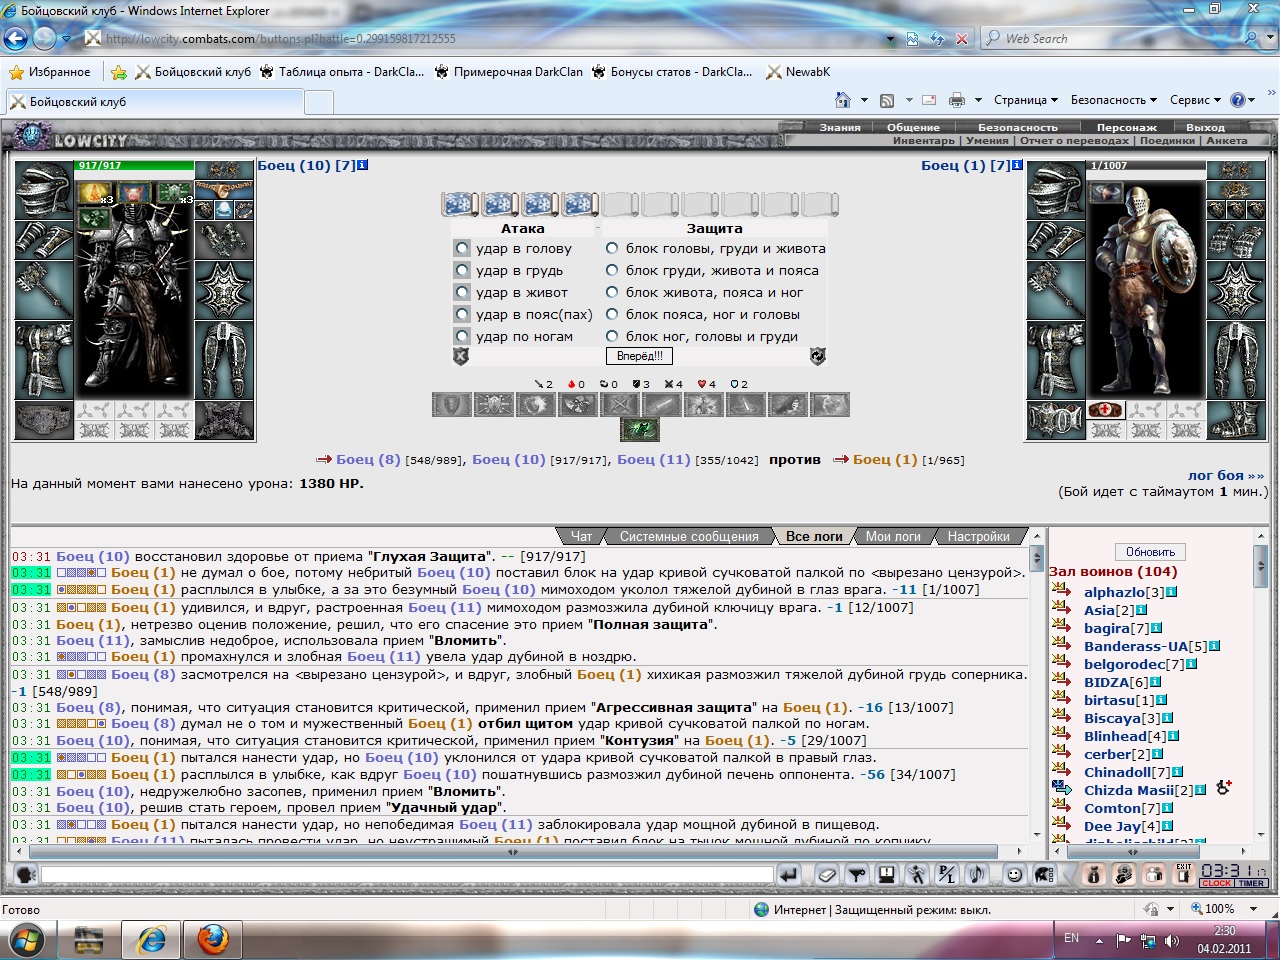The image size is (1280, 960).
Task: Click the running figure icon in chat toolbar
Action: coord(916,875)
